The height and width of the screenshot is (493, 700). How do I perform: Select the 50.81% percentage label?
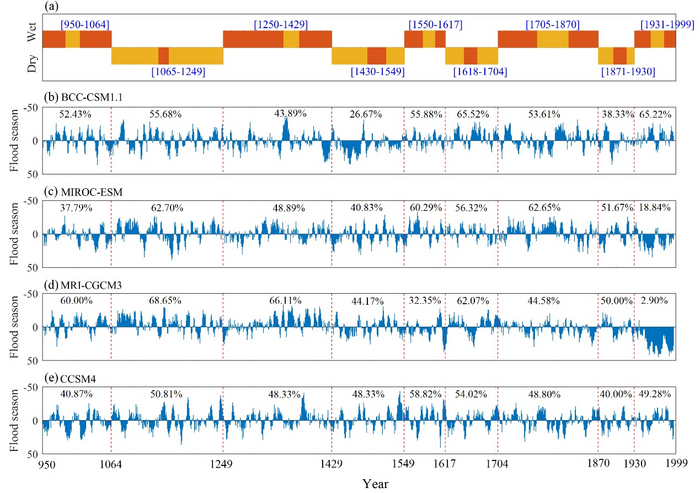(166, 394)
